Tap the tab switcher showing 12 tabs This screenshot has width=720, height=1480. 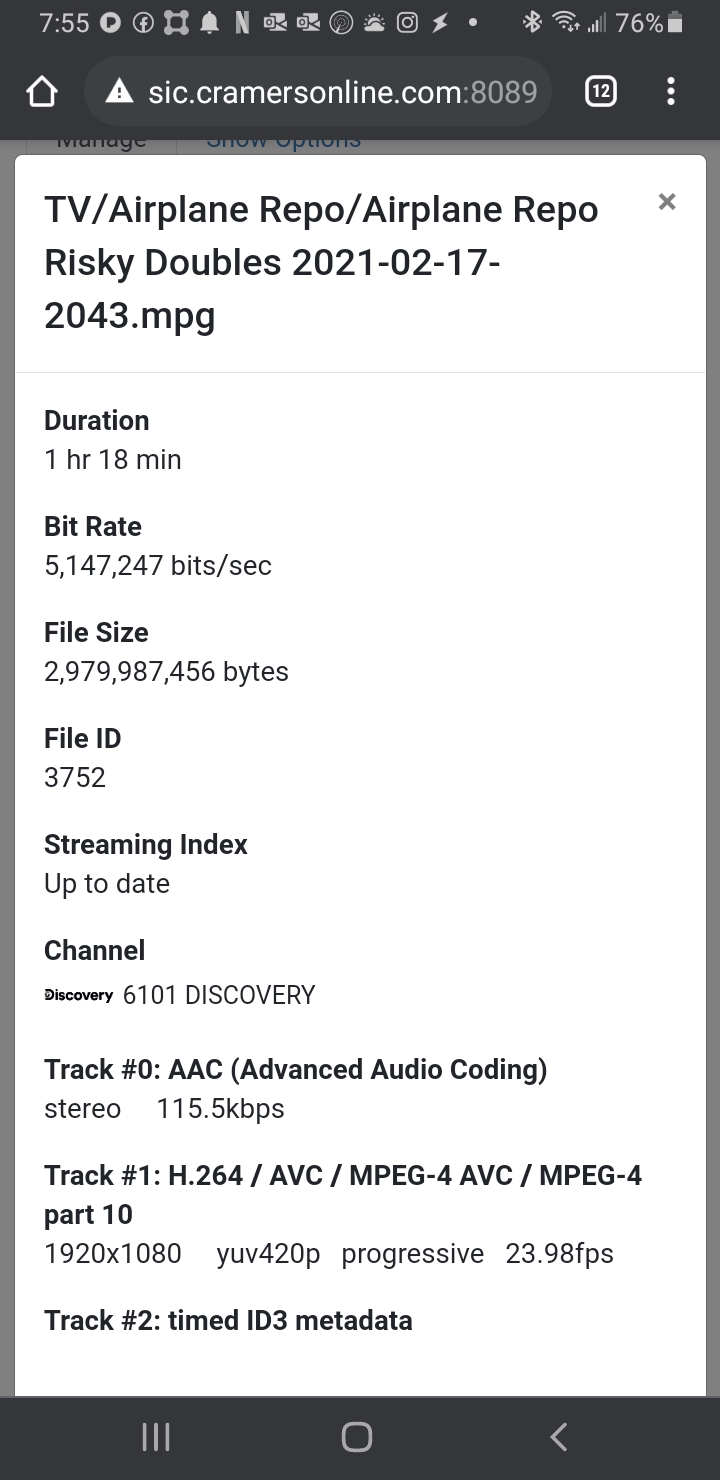click(x=600, y=92)
